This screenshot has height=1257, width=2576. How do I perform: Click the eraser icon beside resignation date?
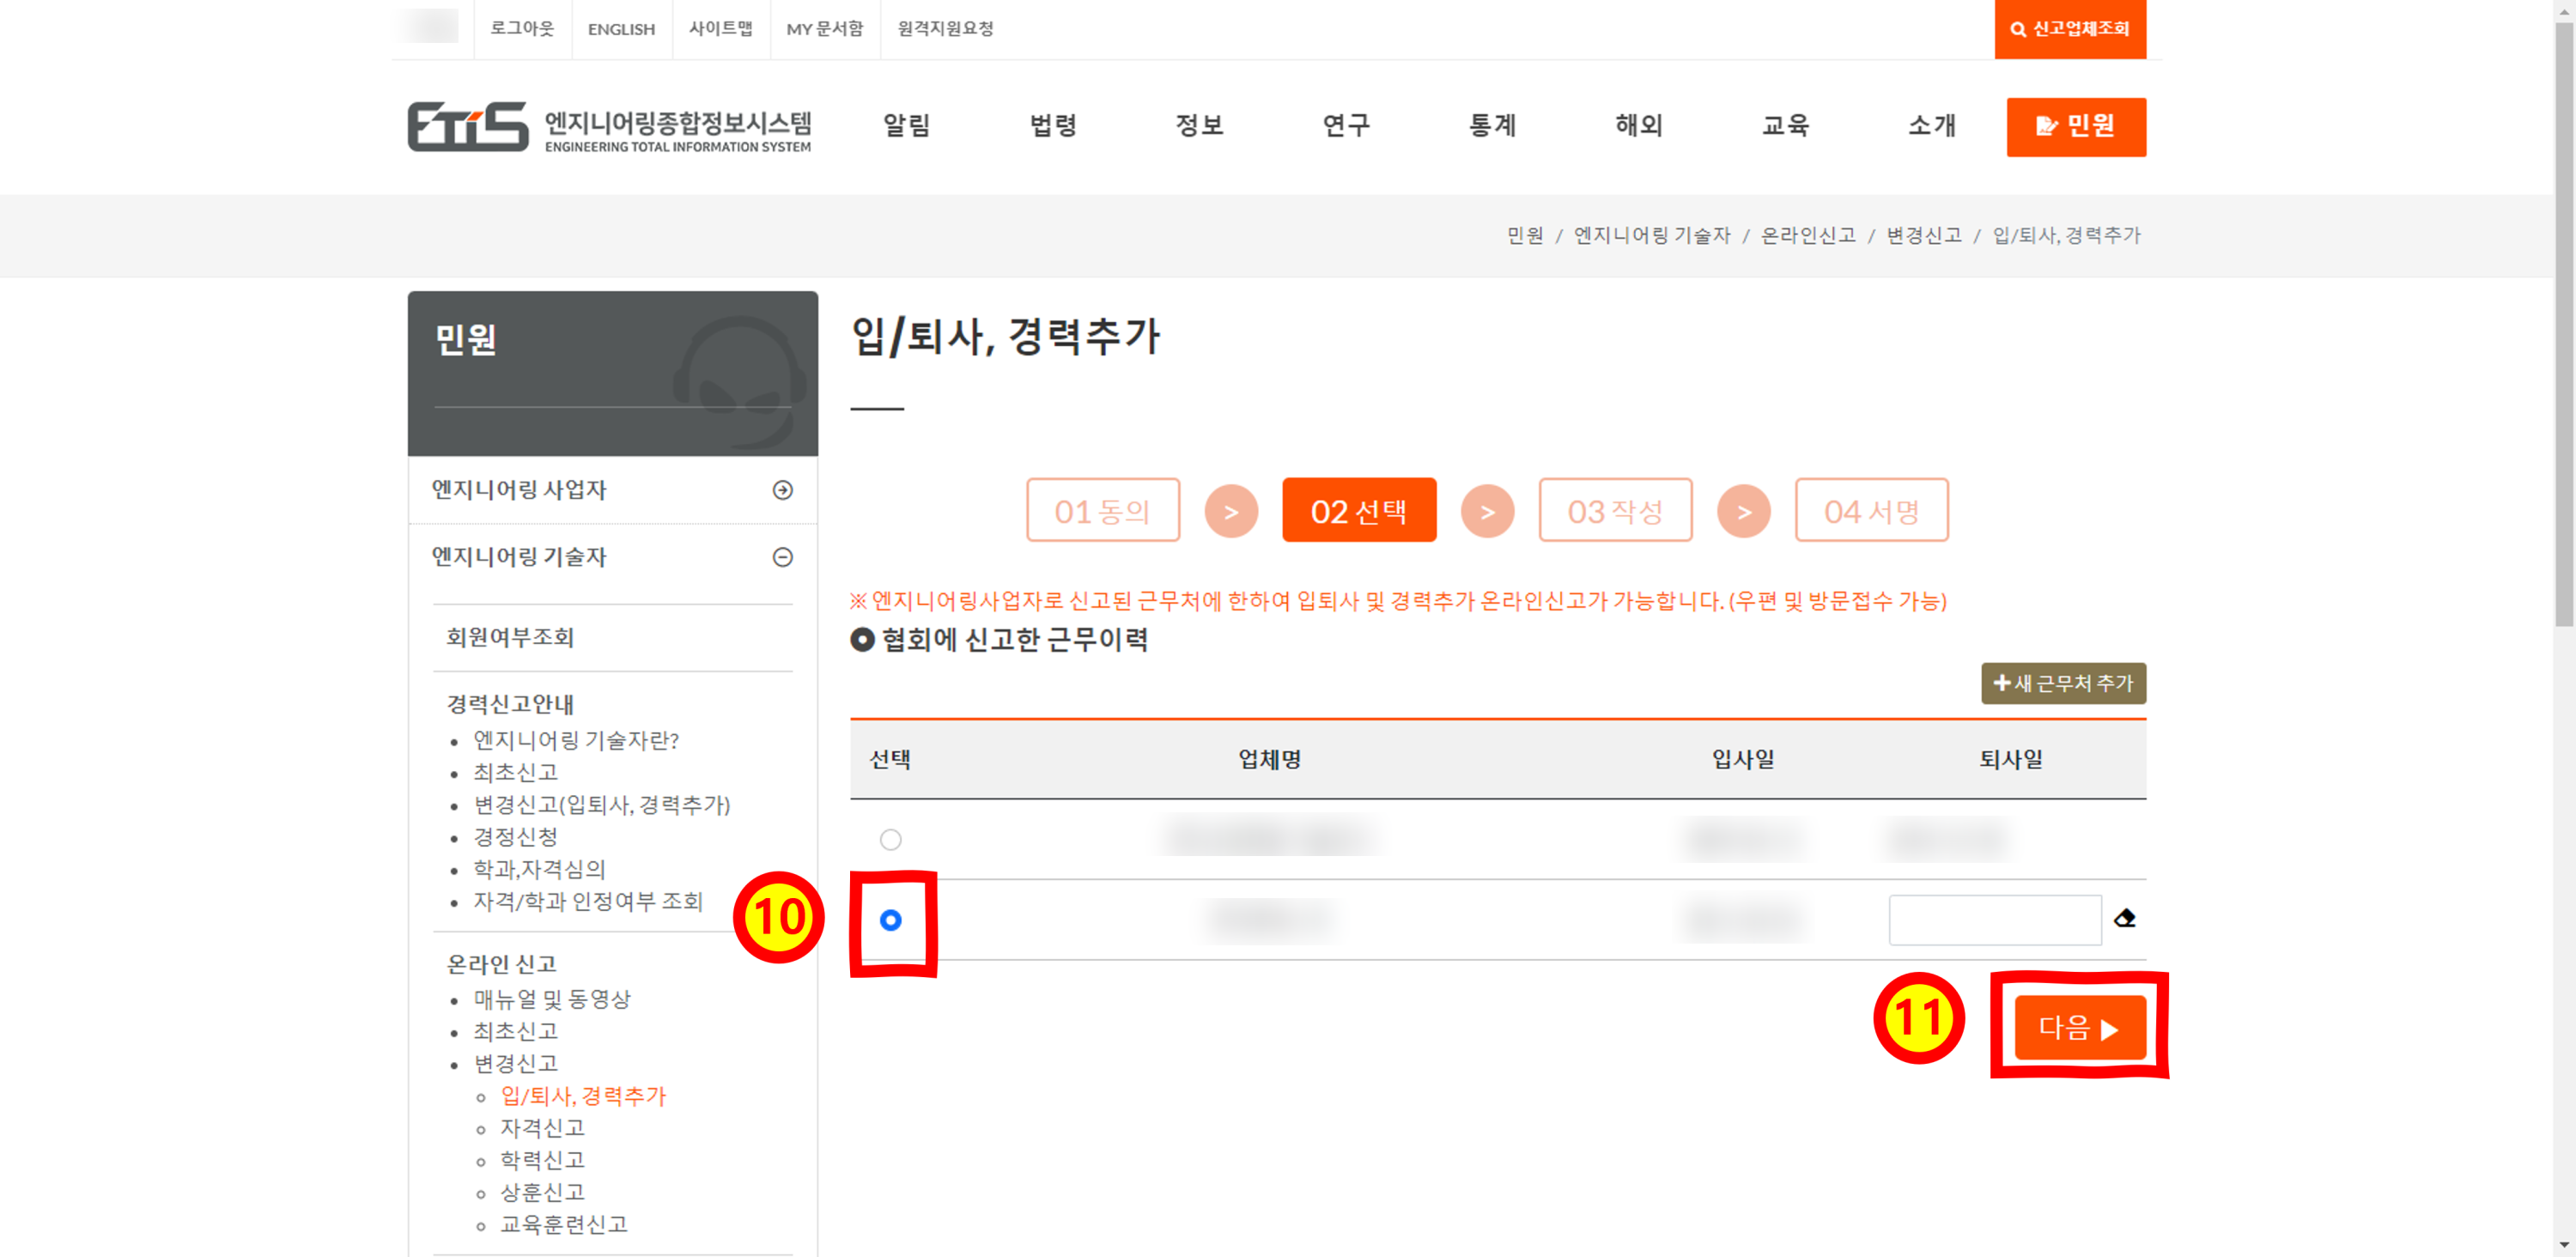pyautogui.click(x=2124, y=918)
